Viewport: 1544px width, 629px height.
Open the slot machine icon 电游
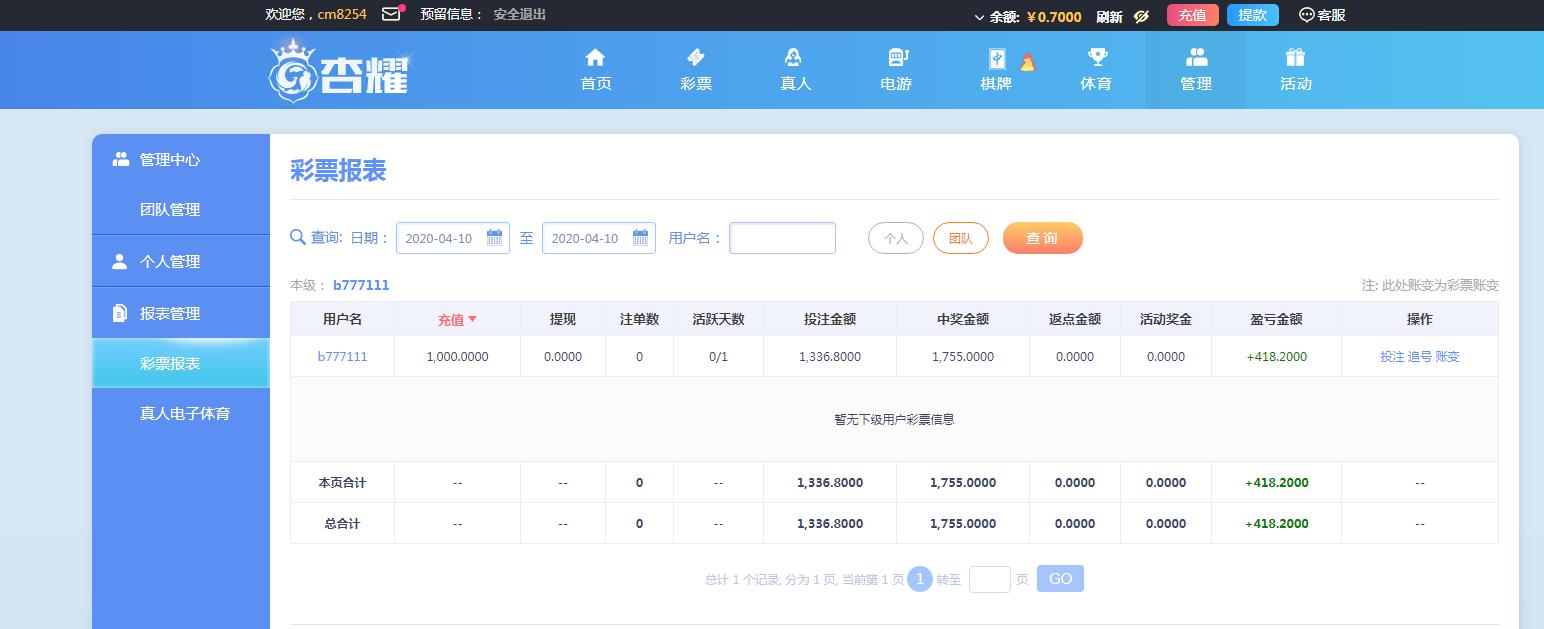point(896,58)
